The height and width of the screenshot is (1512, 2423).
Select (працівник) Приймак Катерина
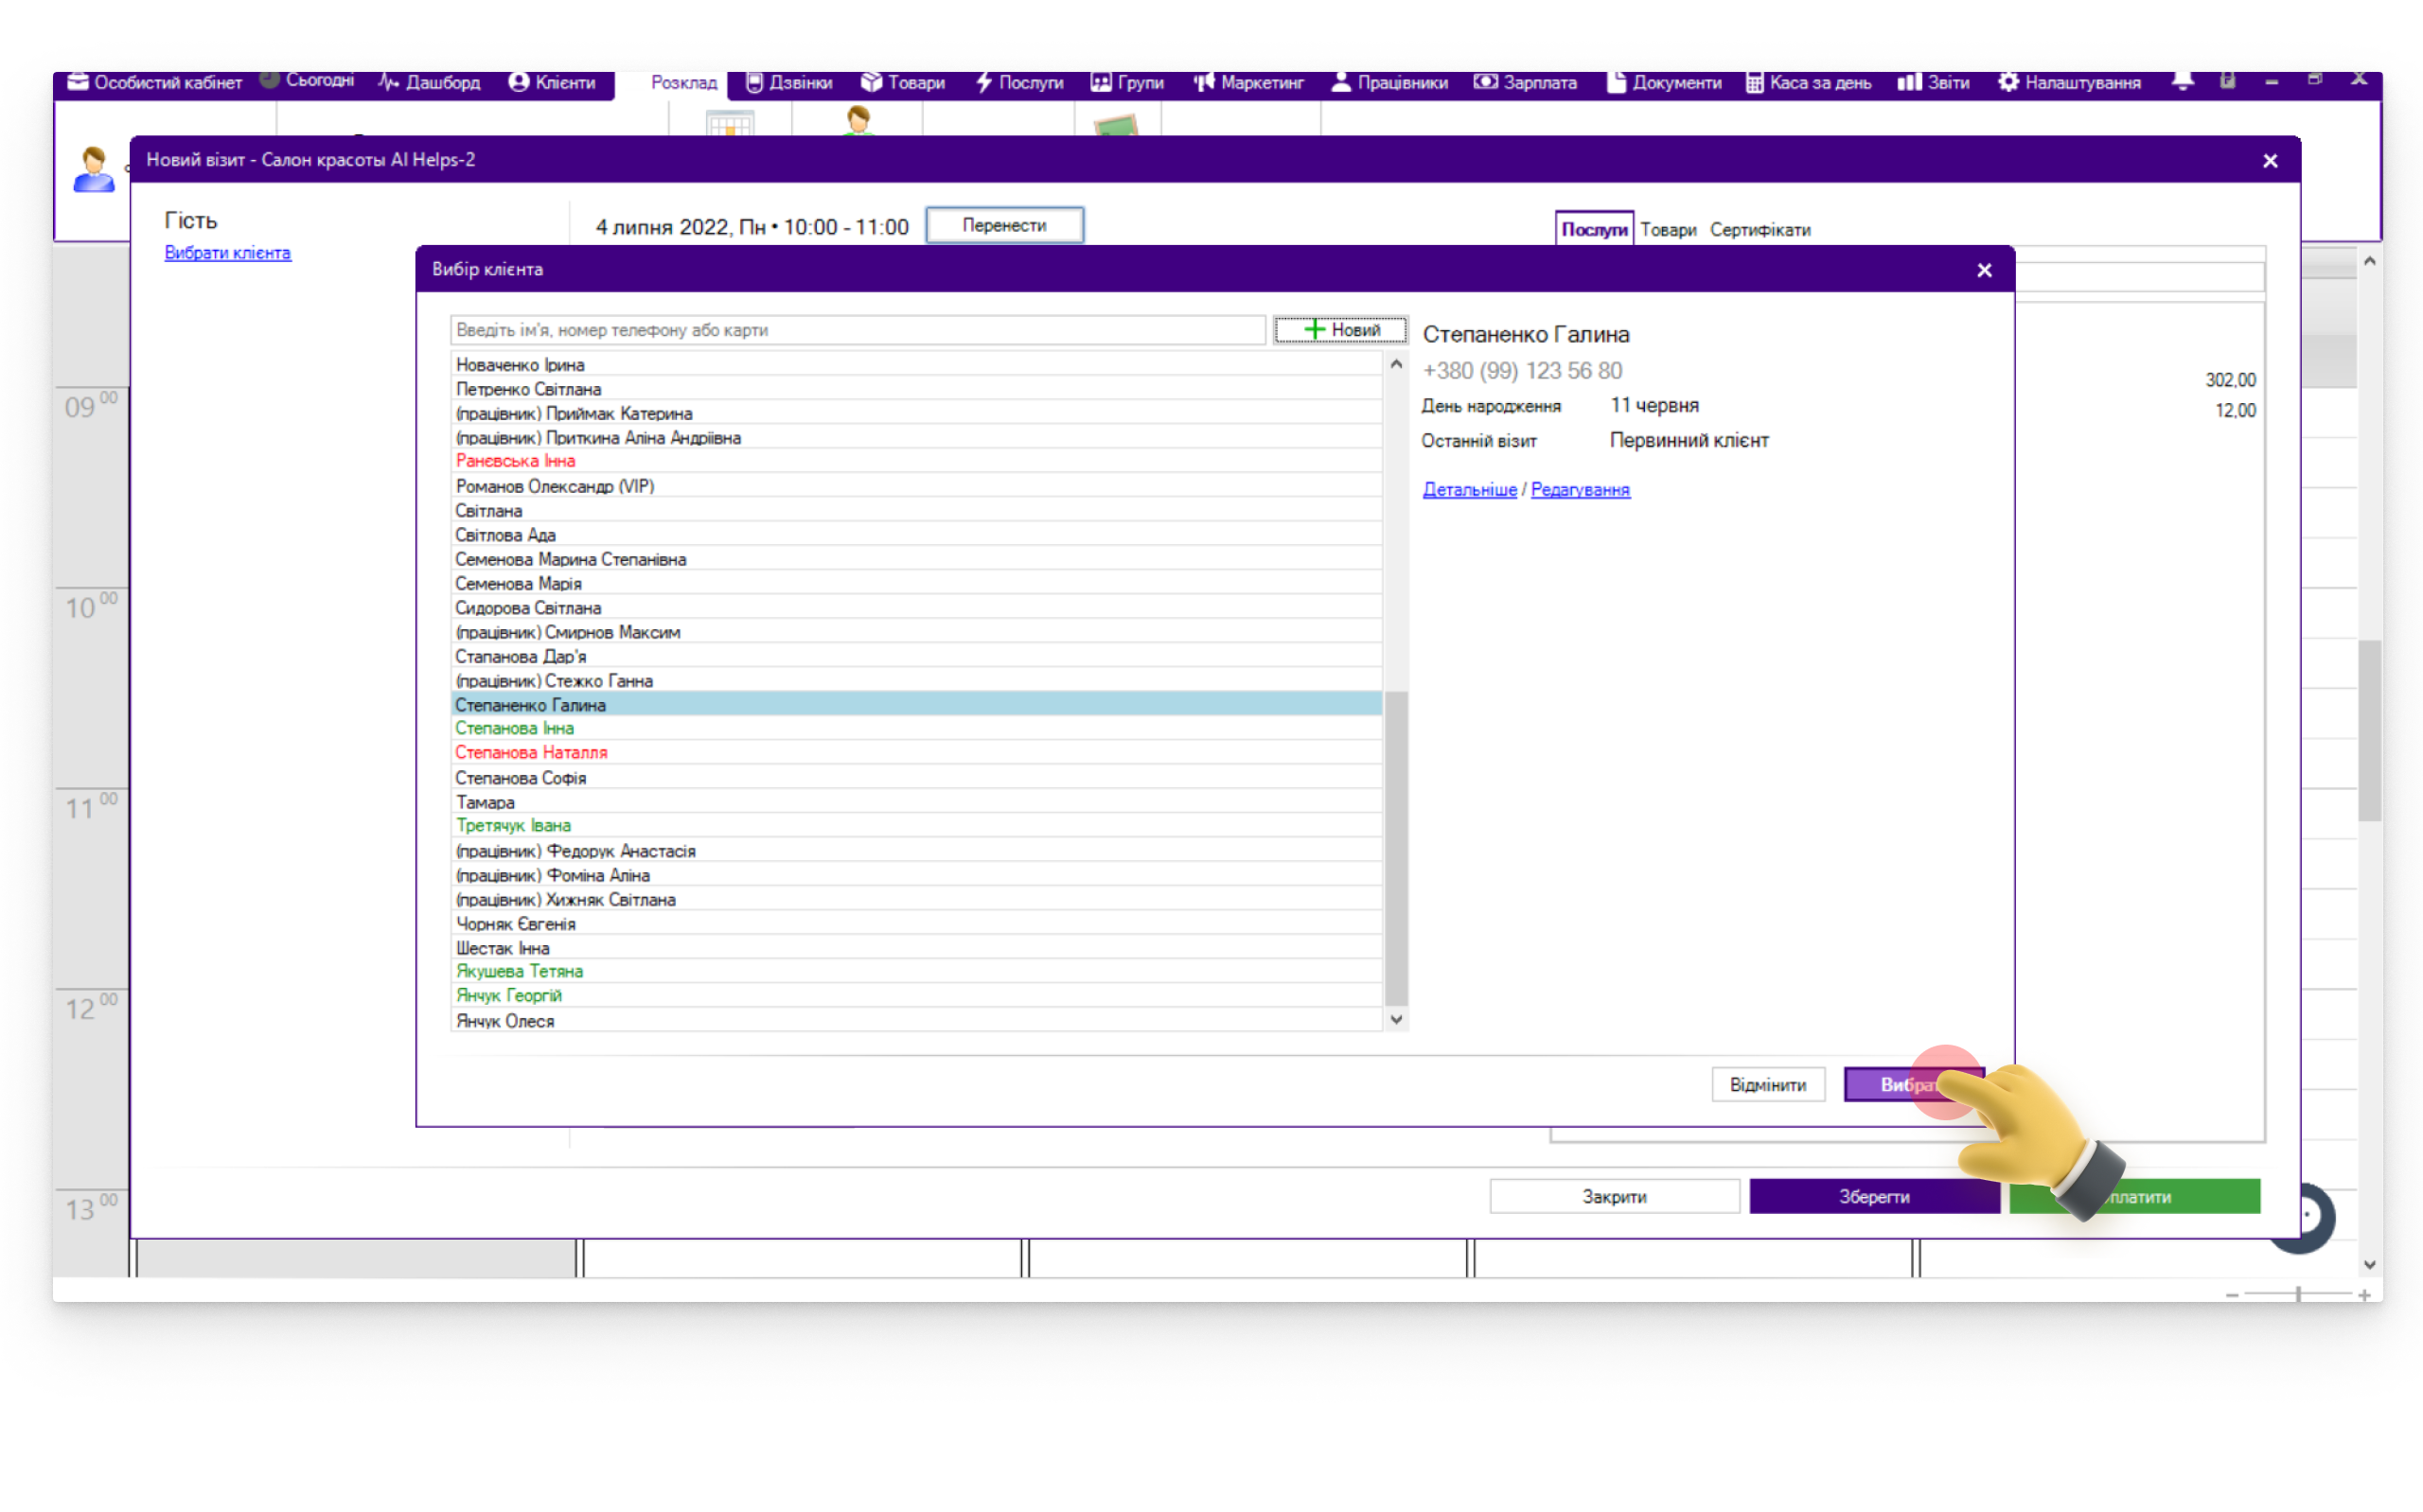(x=916, y=413)
